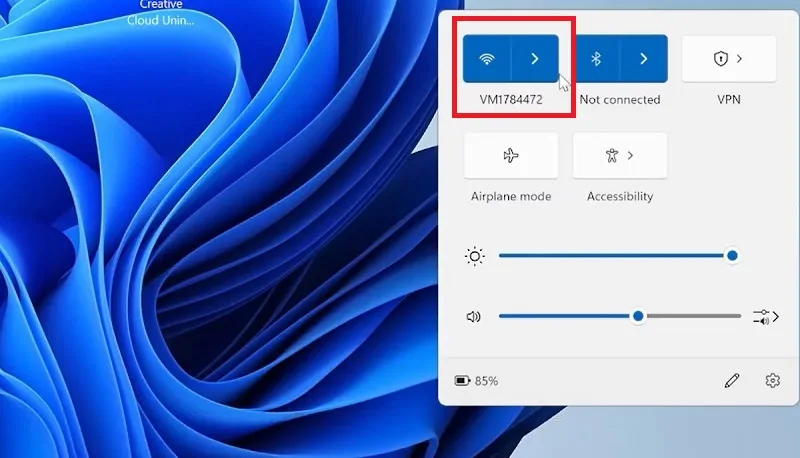The width and height of the screenshot is (800, 458).
Task: Set brightness slider to maximum
Action: pos(732,256)
